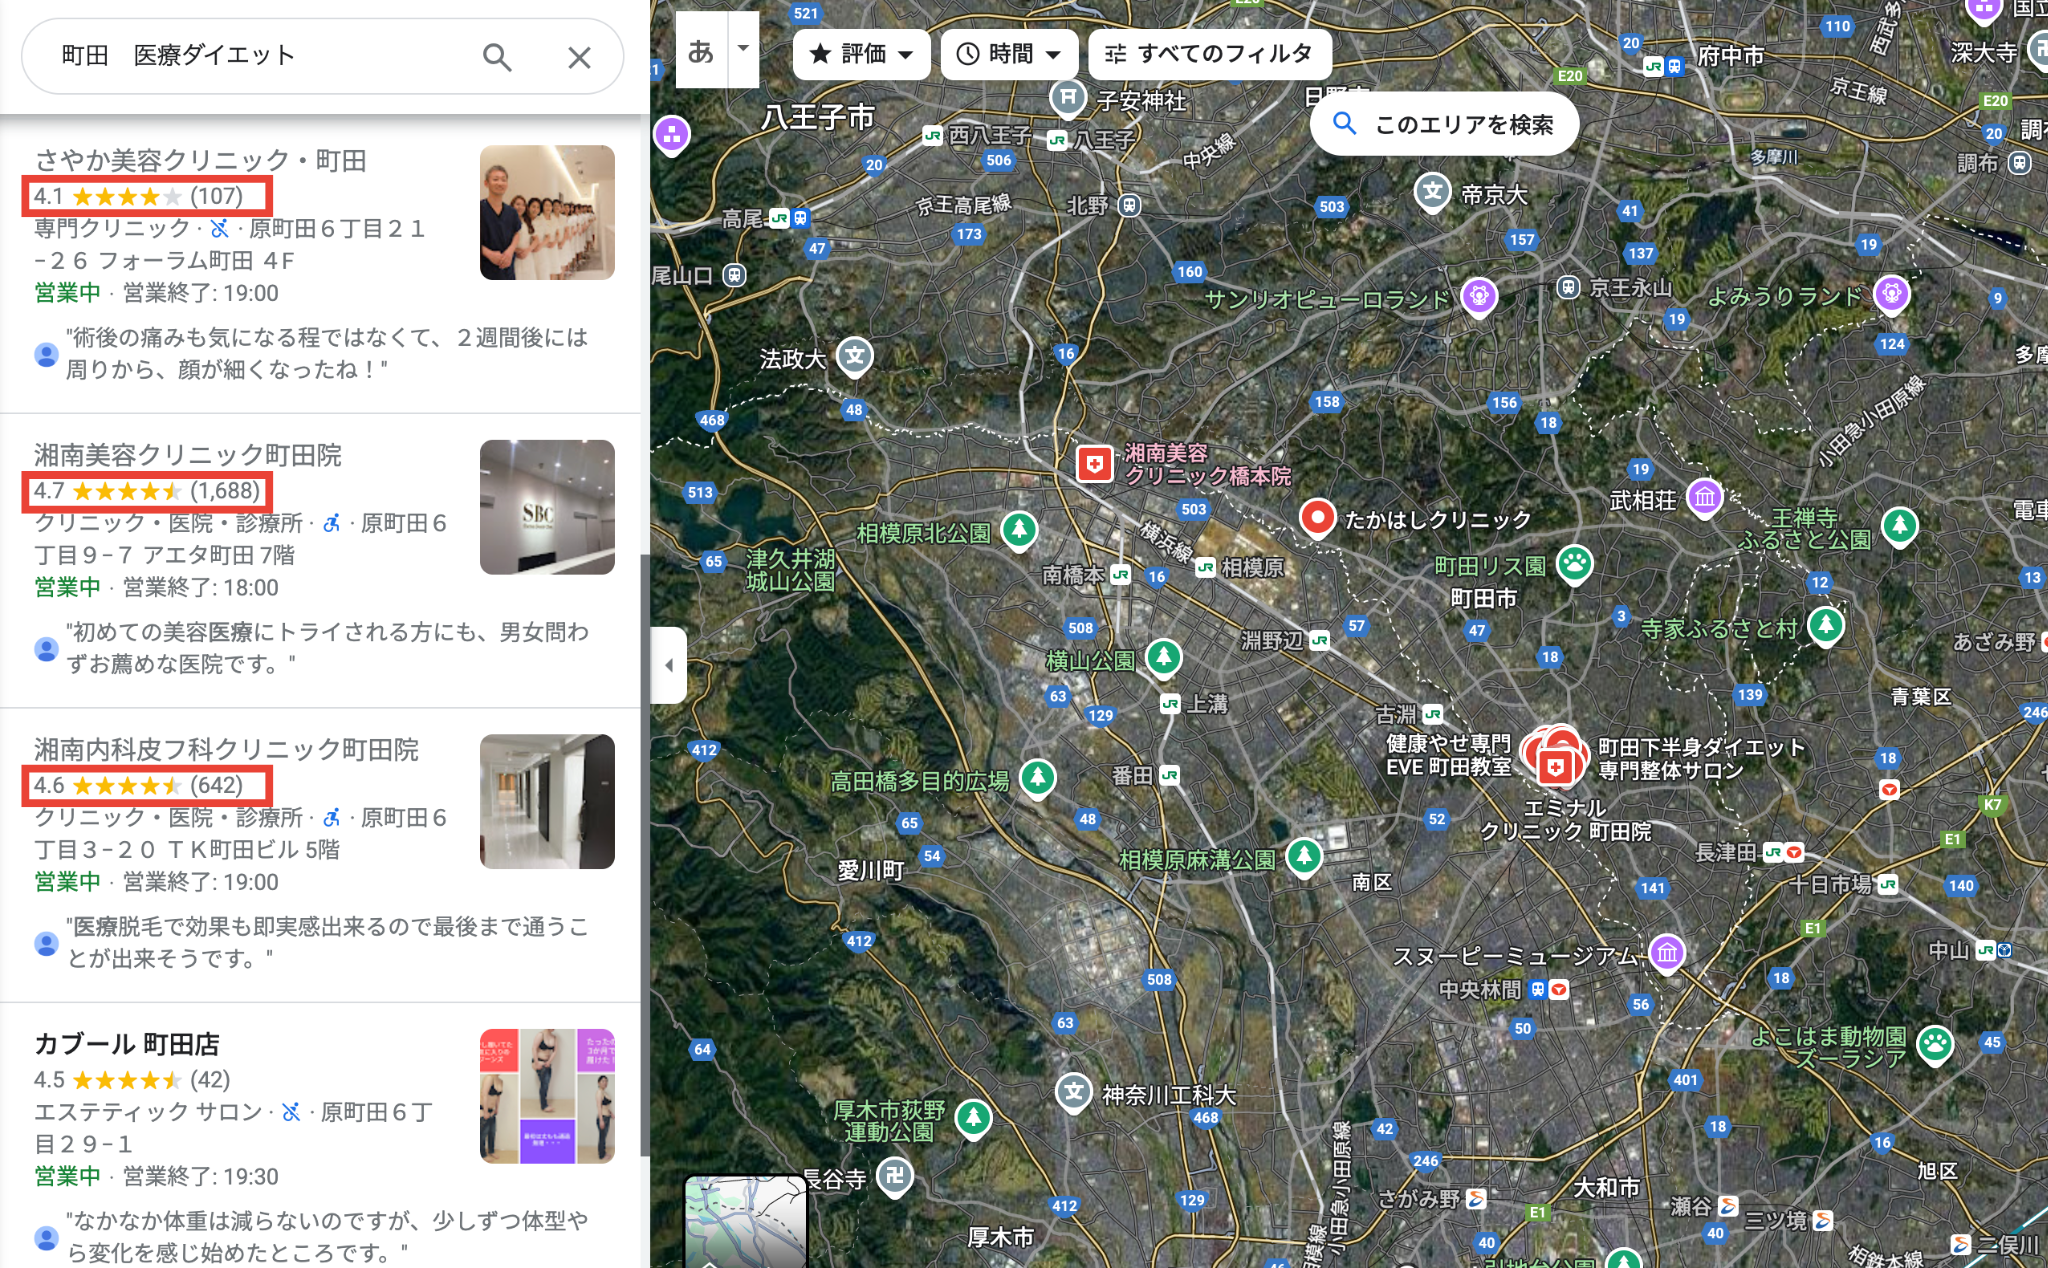Screen dimensions: 2048x1268
Task: Click このエリアを検索 button
Action: click(1445, 124)
